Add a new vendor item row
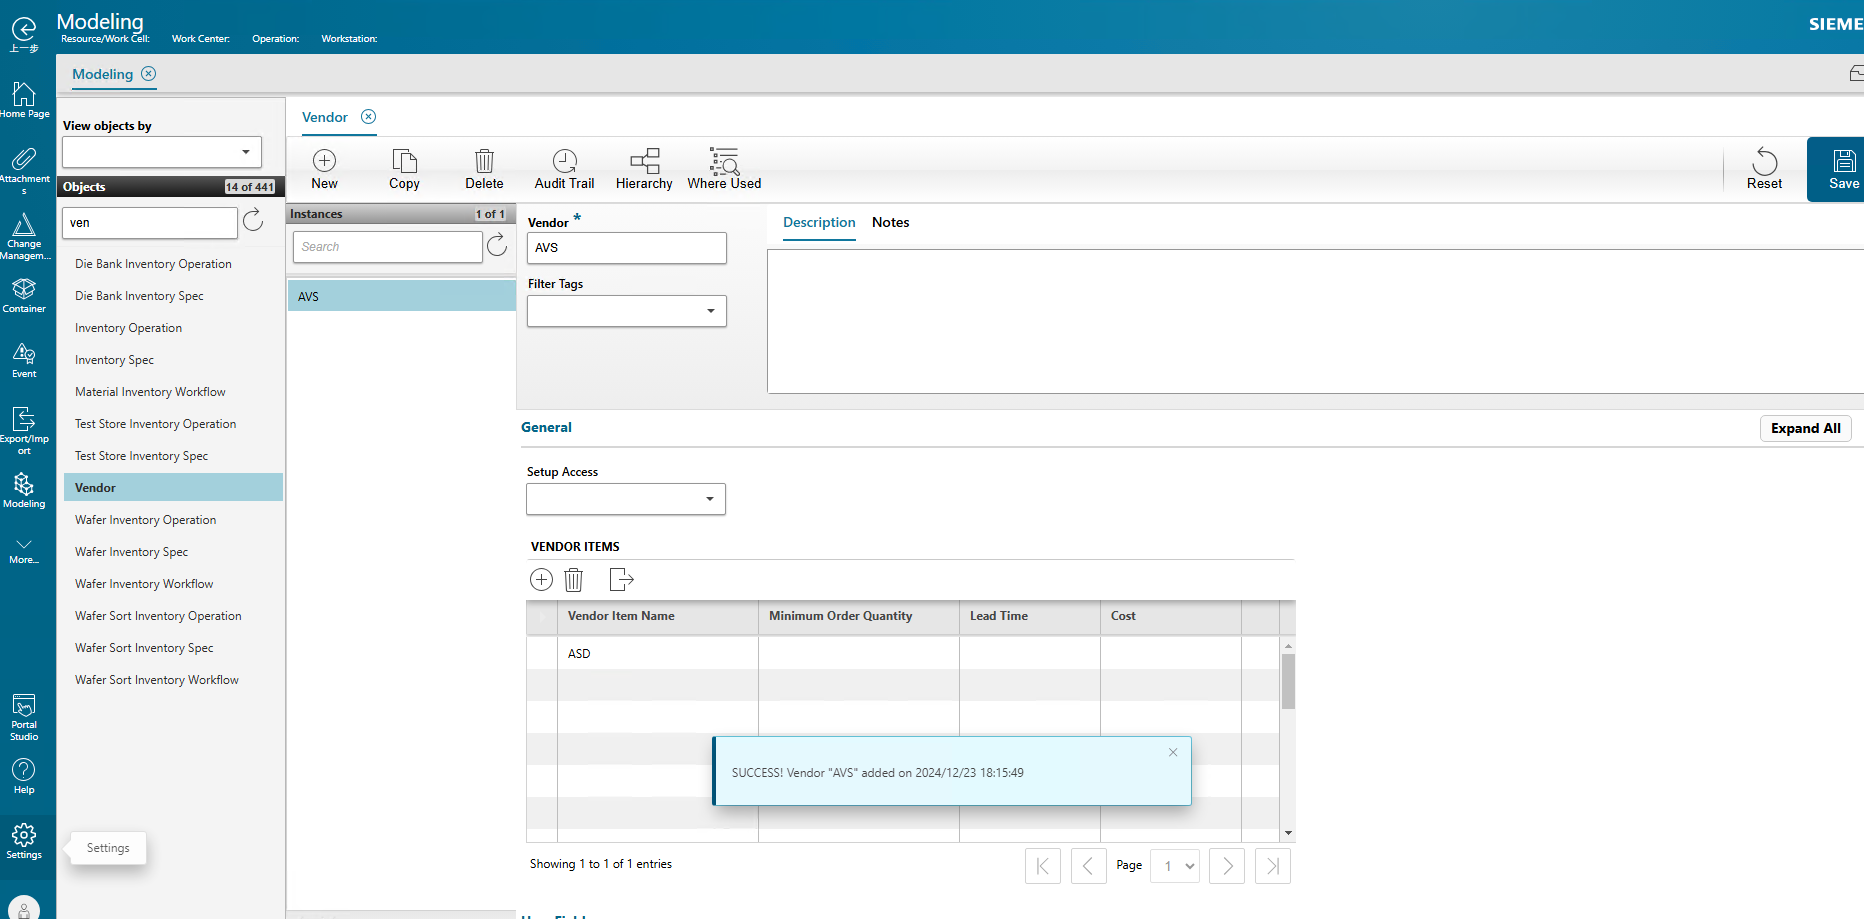1864x919 pixels. coord(541,579)
